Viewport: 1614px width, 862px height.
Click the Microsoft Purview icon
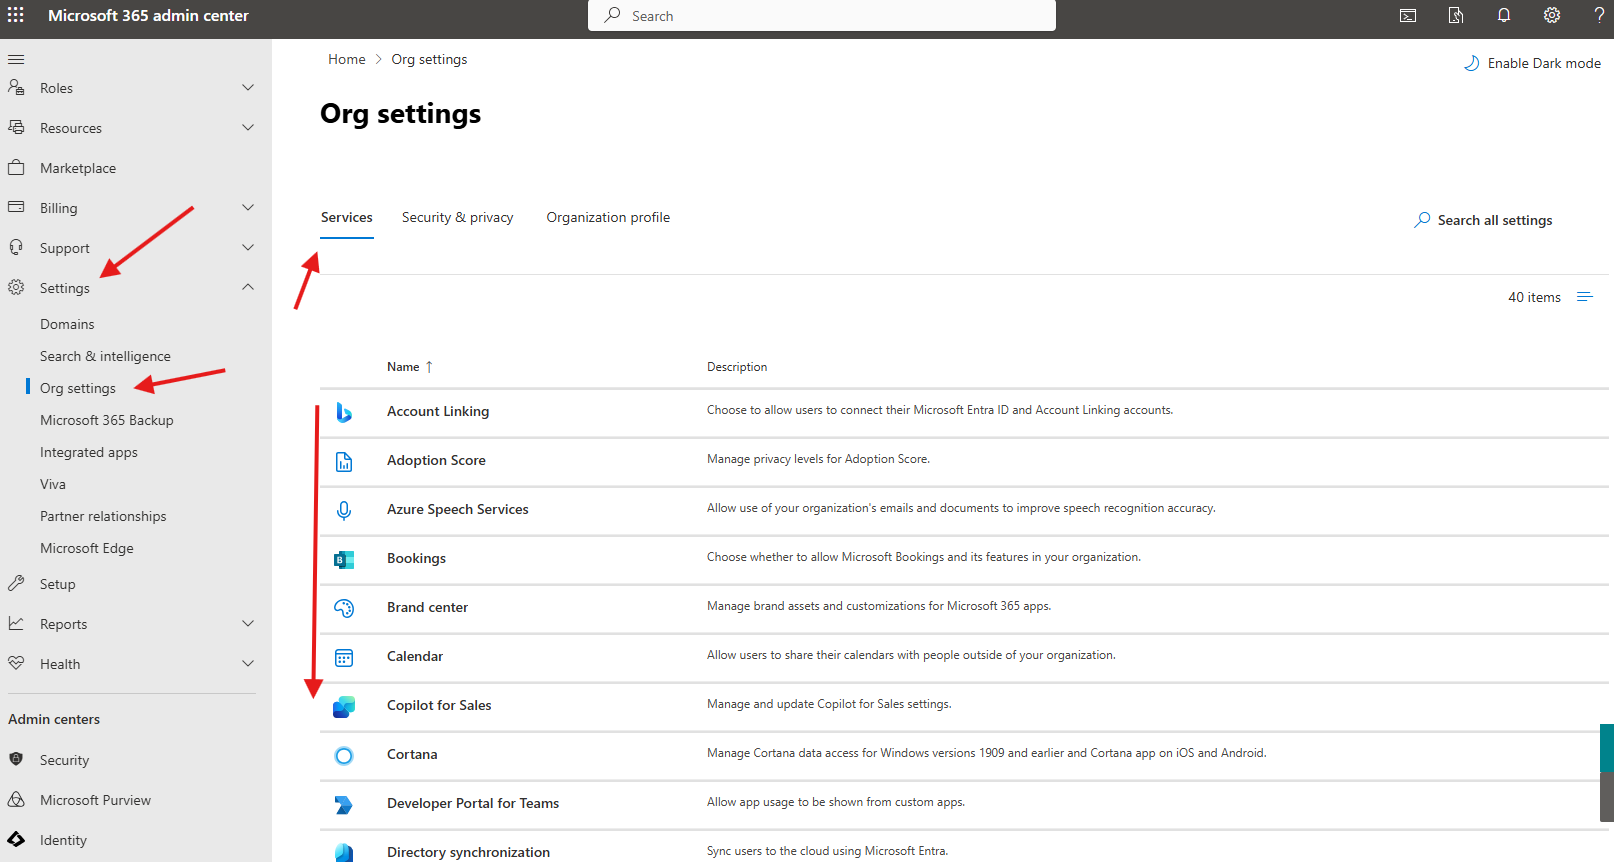[16, 799]
